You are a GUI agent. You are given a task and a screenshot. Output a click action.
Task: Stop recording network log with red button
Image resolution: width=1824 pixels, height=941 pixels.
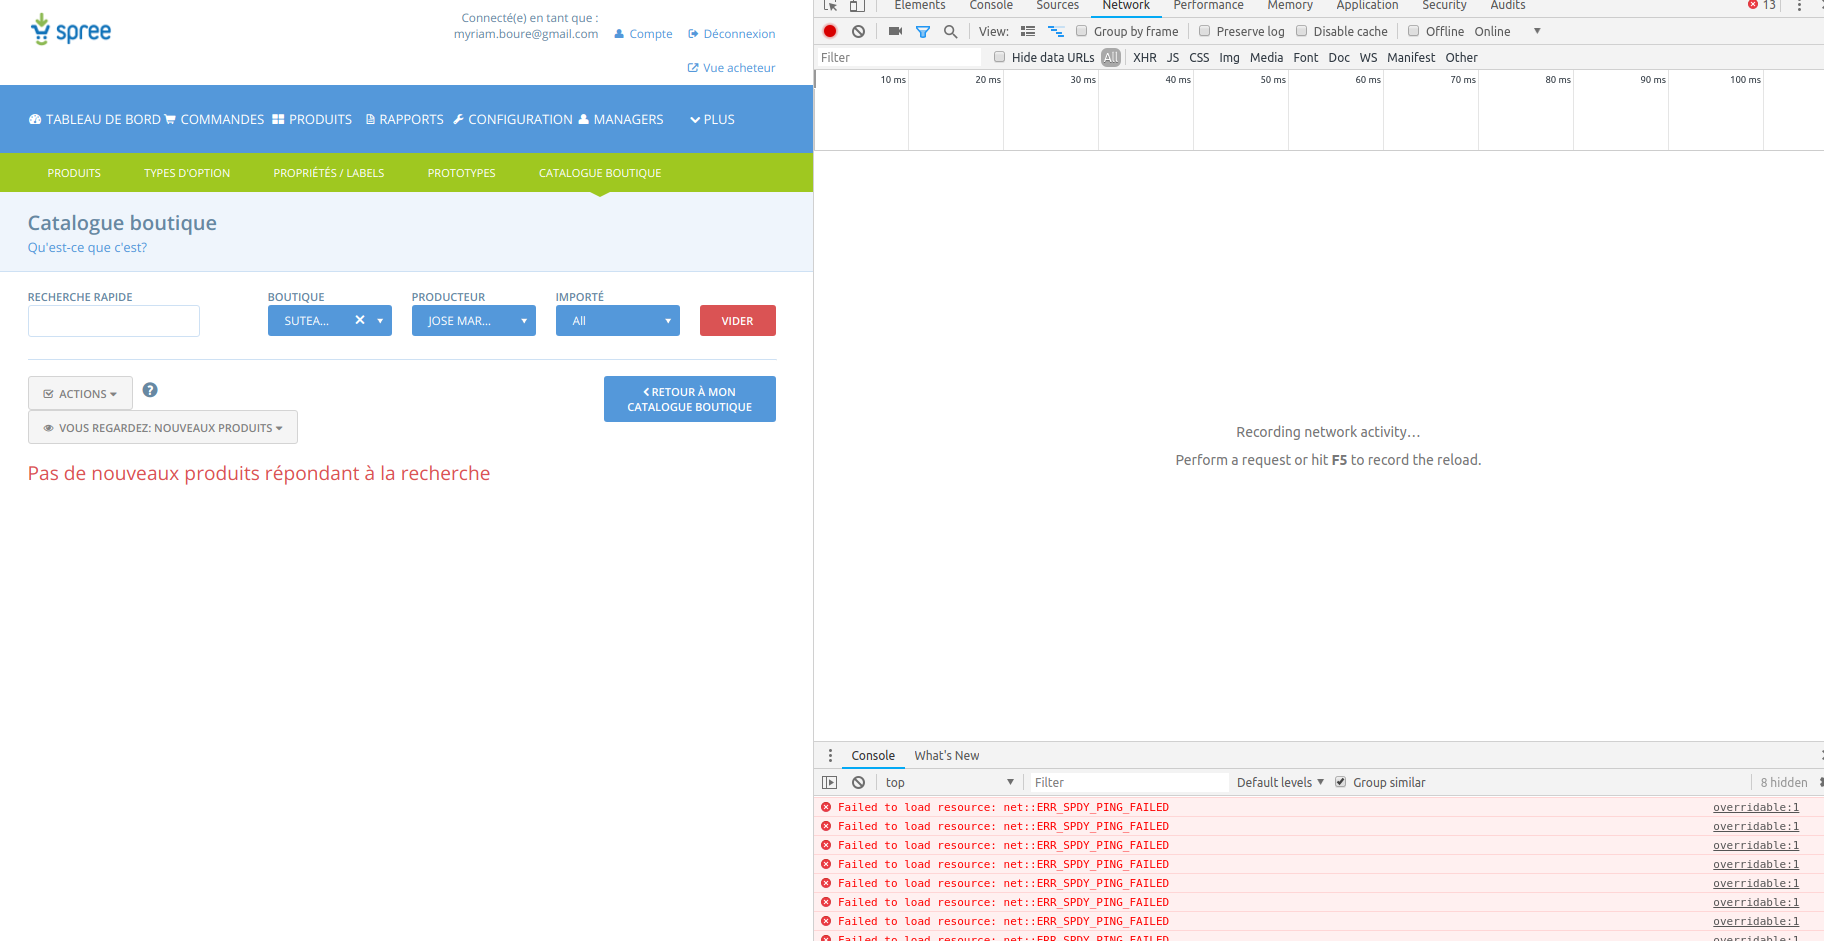[x=830, y=31]
